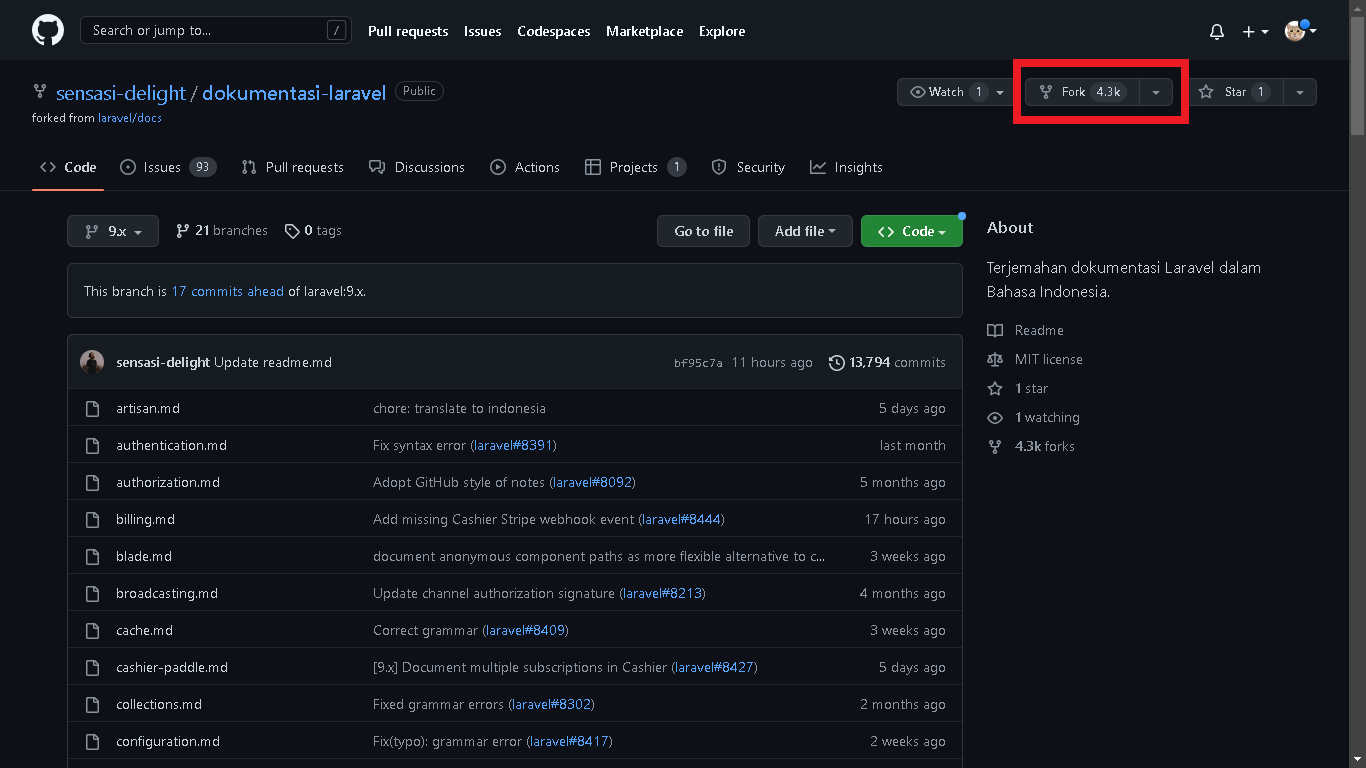View the 1 star stargazers link

click(1018, 388)
